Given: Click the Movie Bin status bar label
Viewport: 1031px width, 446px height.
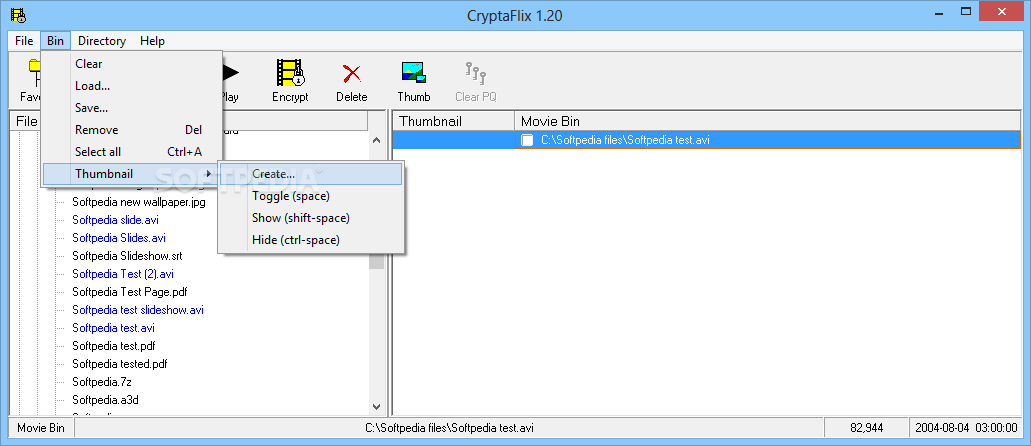Looking at the screenshot, I should 41,428.
